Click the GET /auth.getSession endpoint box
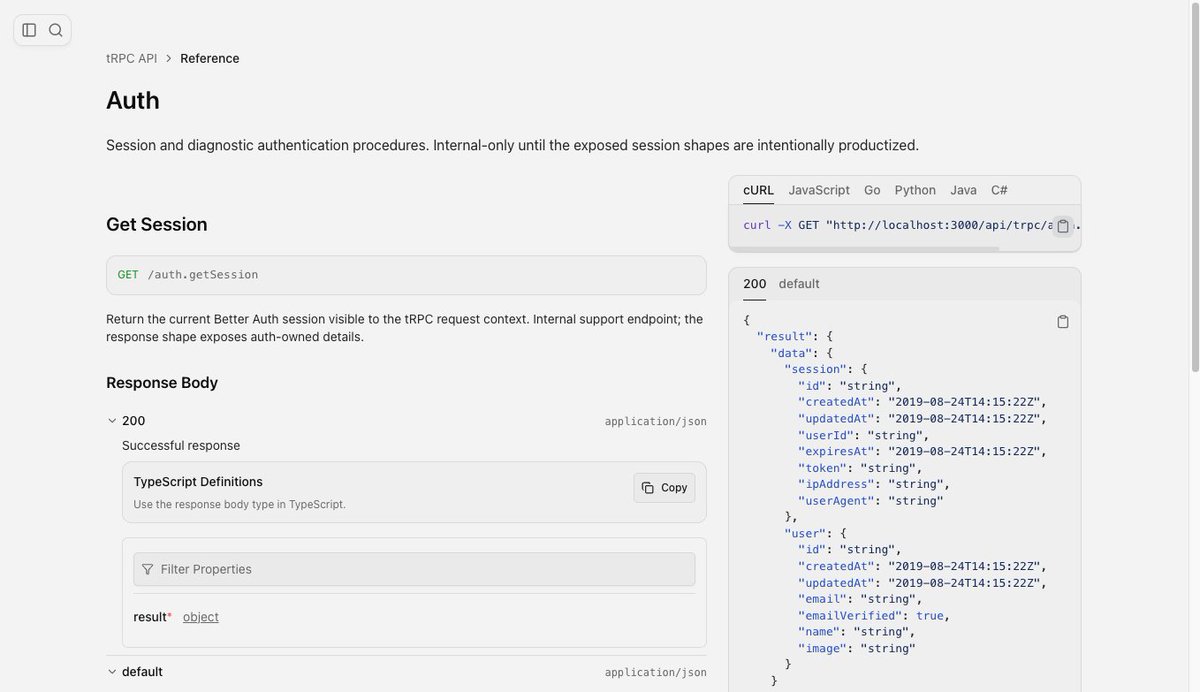1200x692 pixels. click(x=406, y=275)
